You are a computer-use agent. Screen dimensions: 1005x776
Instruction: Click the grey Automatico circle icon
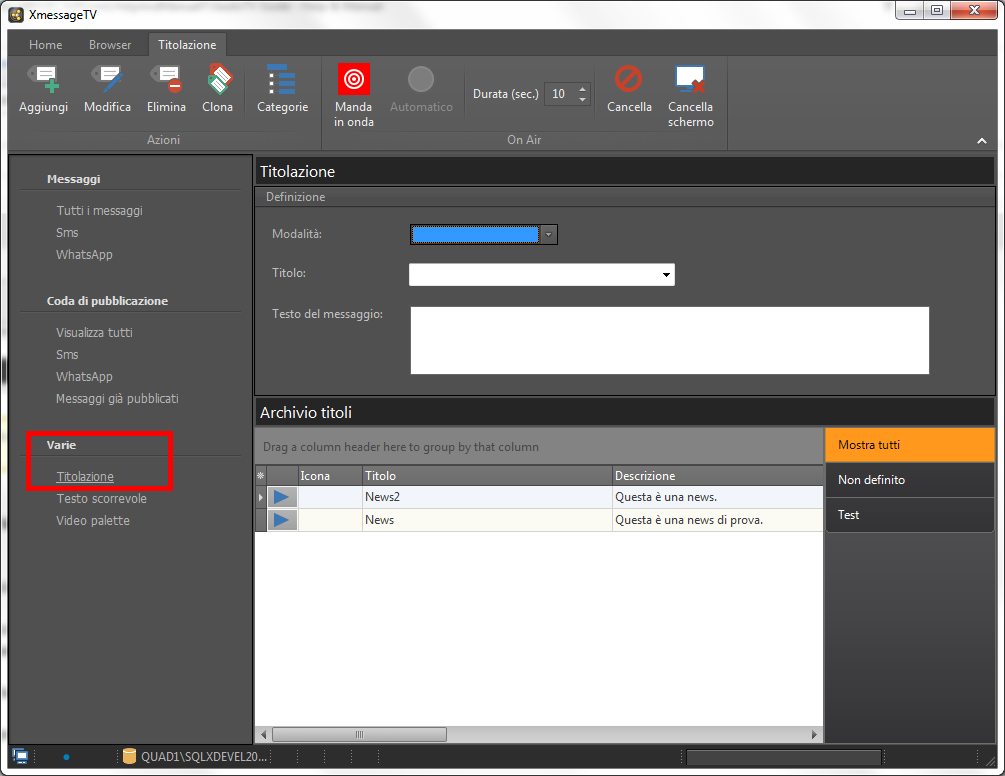tap(421, 79)
